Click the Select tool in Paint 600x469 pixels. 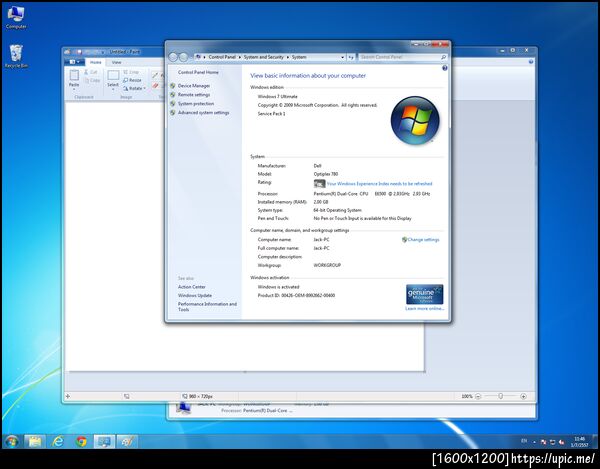point(113,79)
